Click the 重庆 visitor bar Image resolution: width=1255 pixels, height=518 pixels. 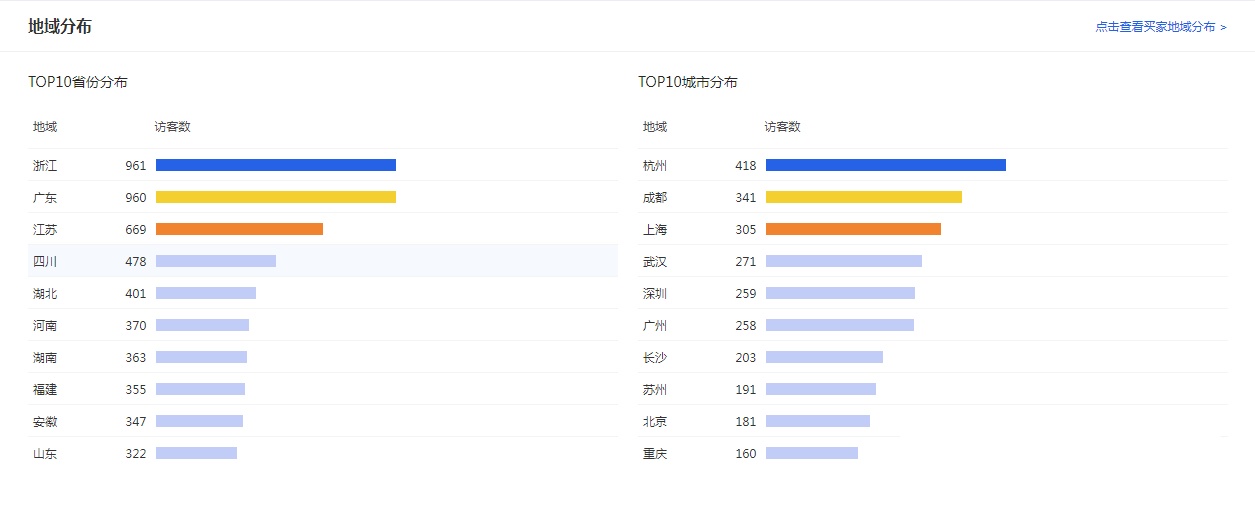click(812, 453)
